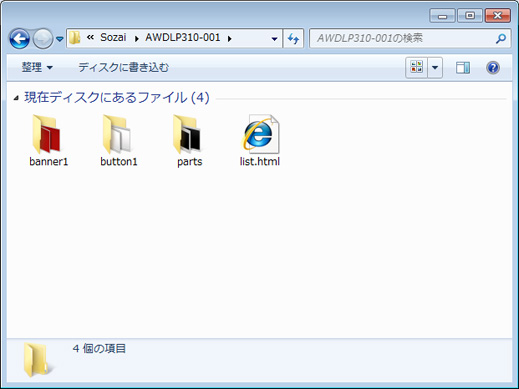519x389 pixels.
Task: Minimize the Explorer window
Action: coord(442,16)
